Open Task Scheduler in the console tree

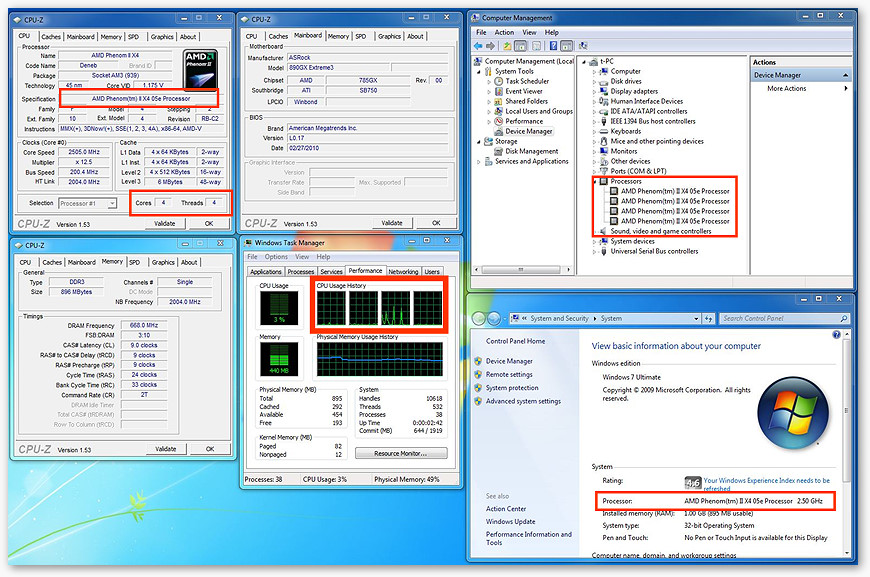(526, 81)
